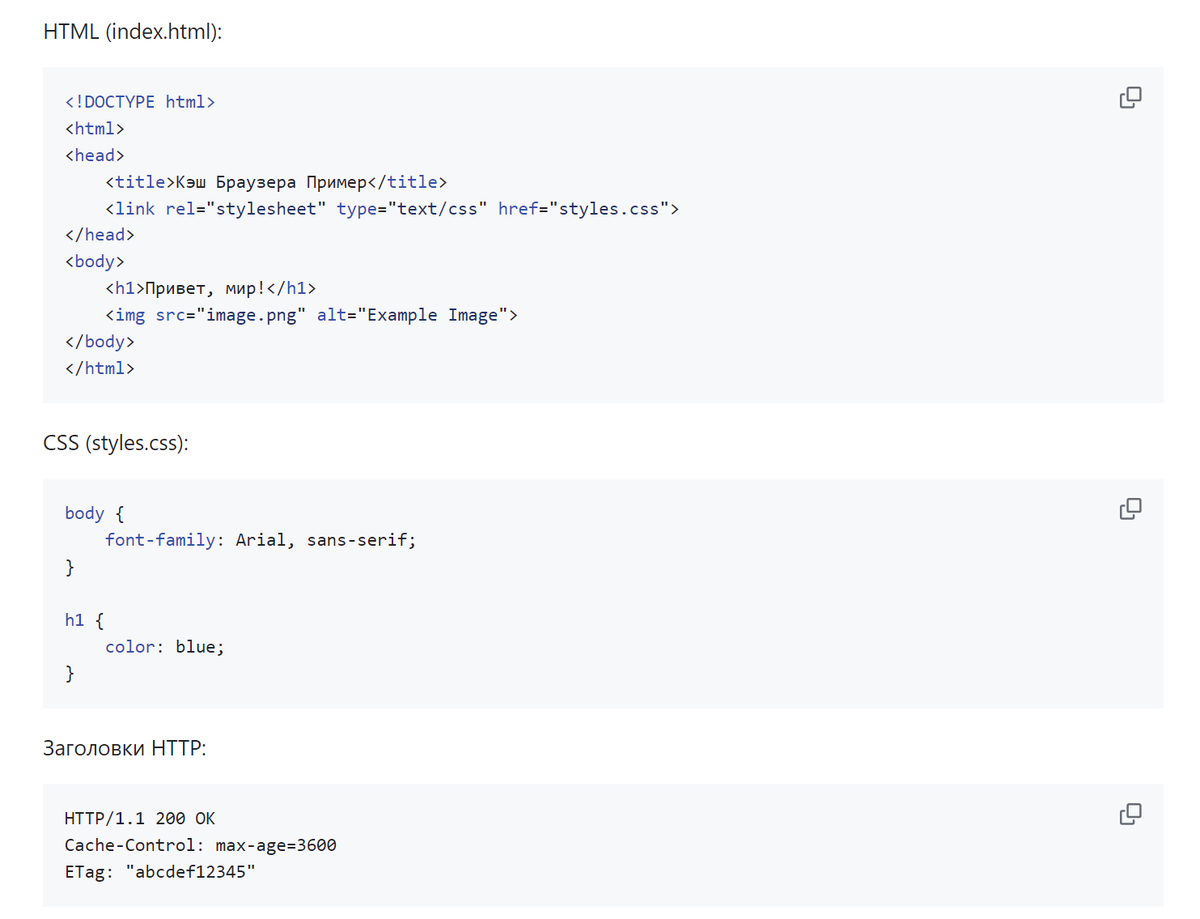
Task: Click the 'HTTP/1.1 200 OK' status line
Action: (x=140, y=818)
